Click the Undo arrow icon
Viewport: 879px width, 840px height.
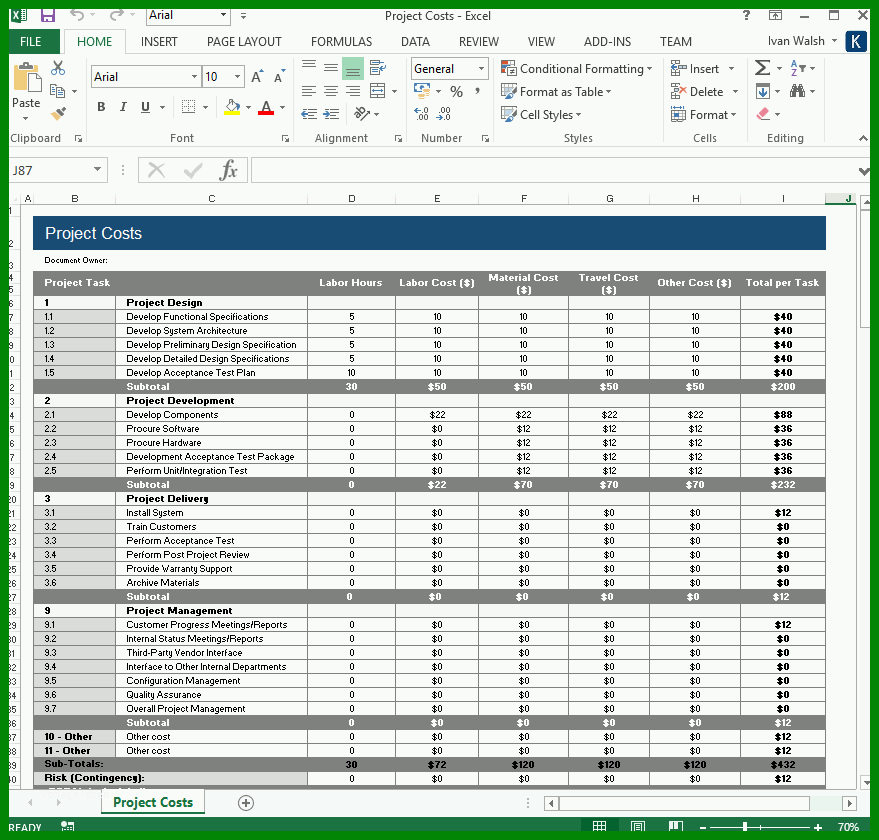77,15
